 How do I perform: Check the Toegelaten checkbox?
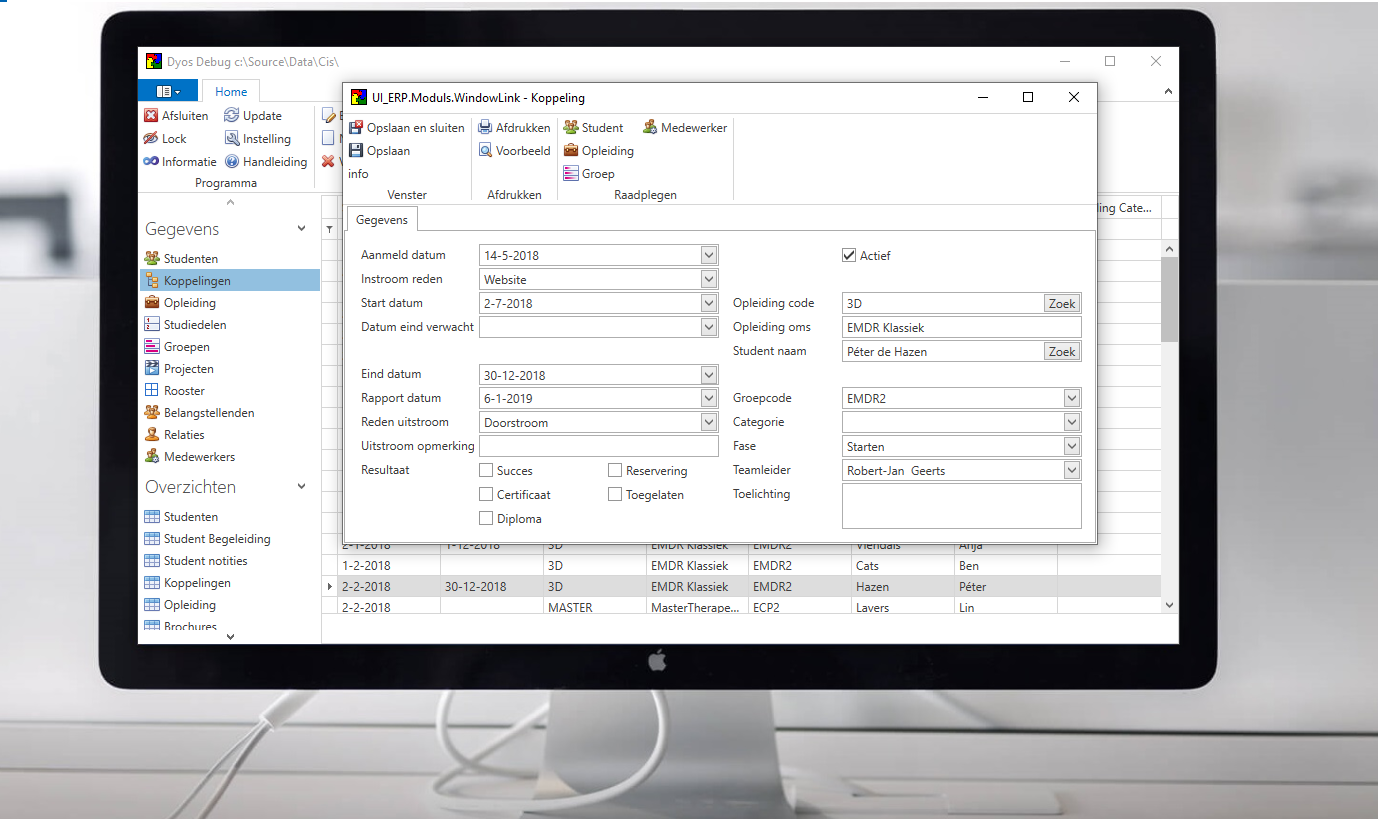(x=615, y=495)
